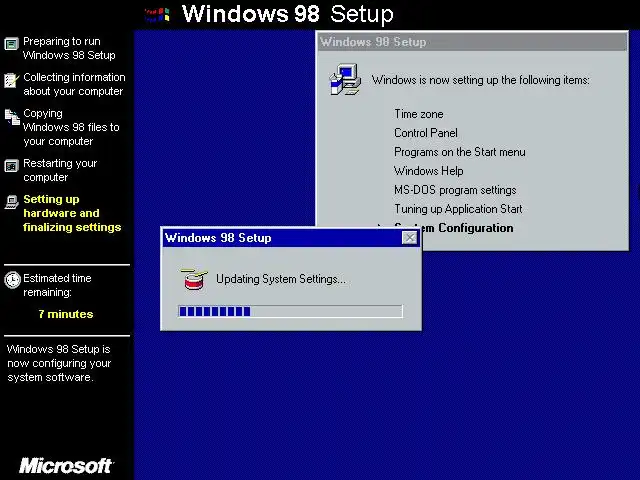Click highlighted 'Setting up hardware' step text
This screenshot has height=480, width=640.
pyautogui.click(x=72, y=213)
